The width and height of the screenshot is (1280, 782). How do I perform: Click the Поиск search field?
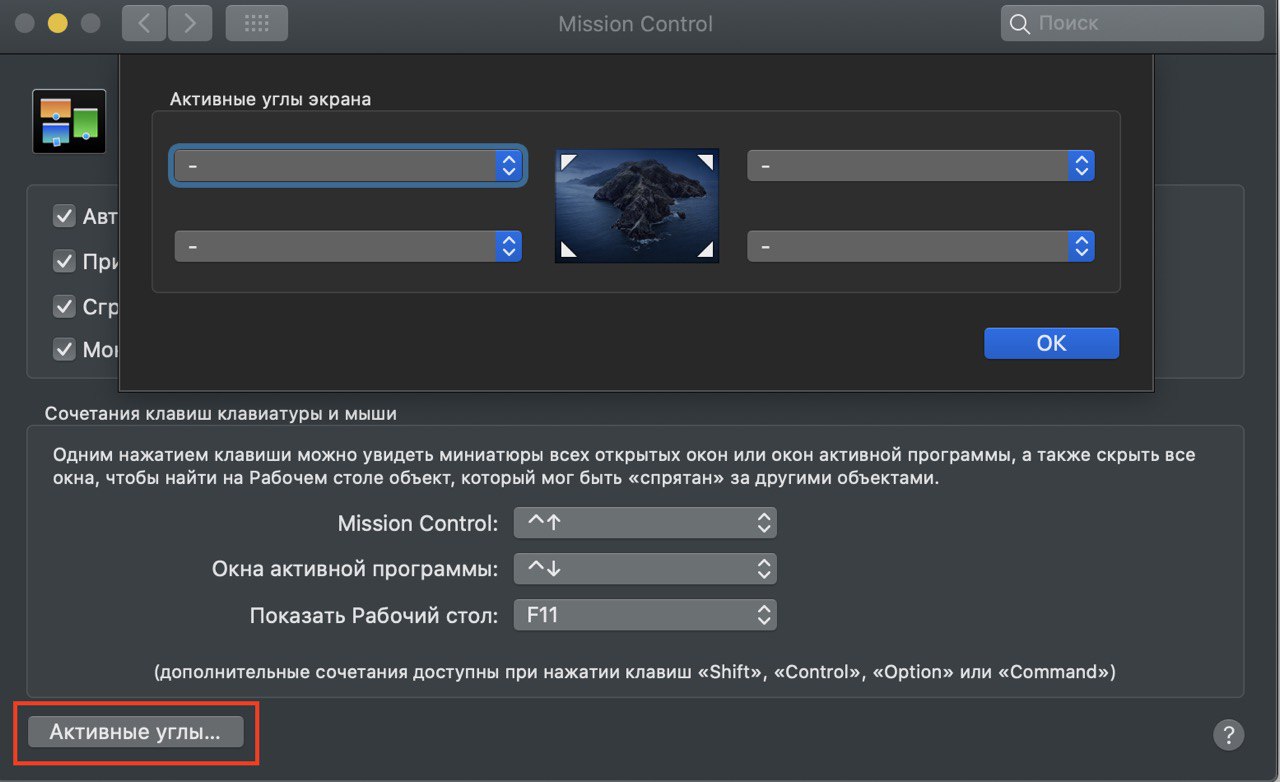point(1132,23)
